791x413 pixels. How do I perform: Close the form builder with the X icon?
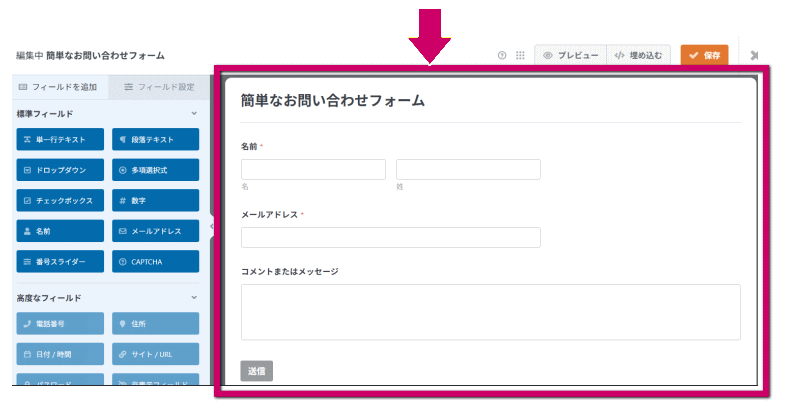753,55
